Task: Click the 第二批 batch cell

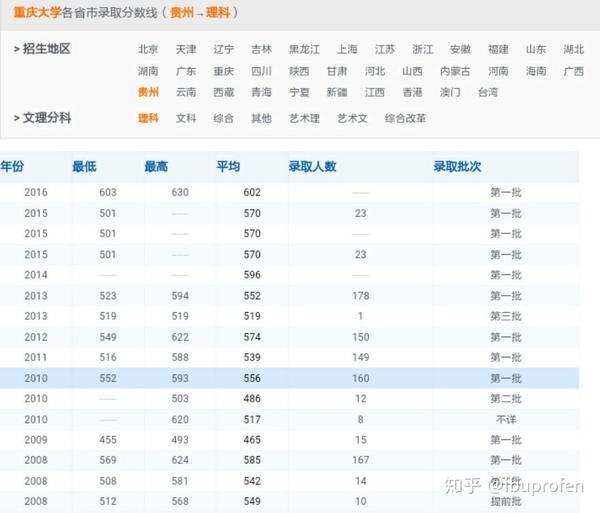Action: pyautogui.click(x=506, y=399)
